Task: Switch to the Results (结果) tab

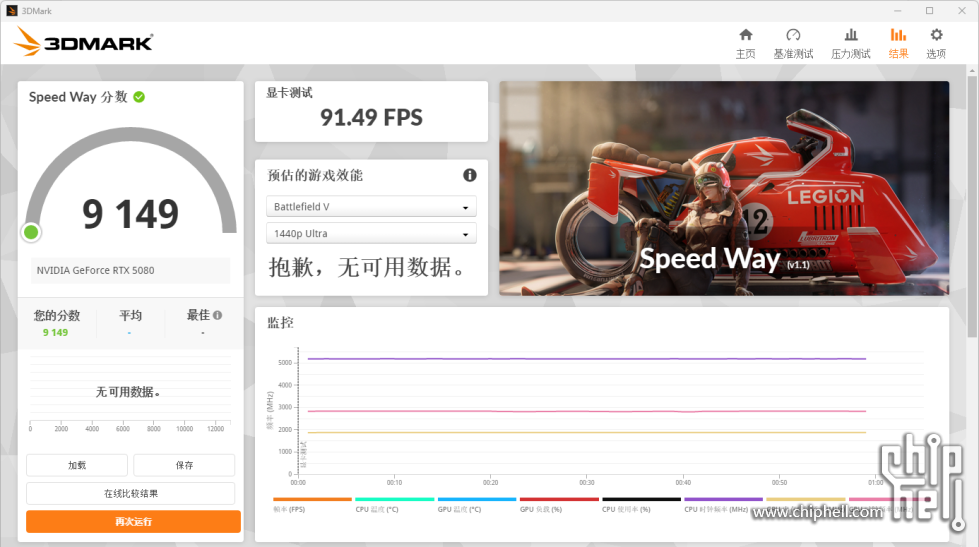Action: click(x=898, y=42)
